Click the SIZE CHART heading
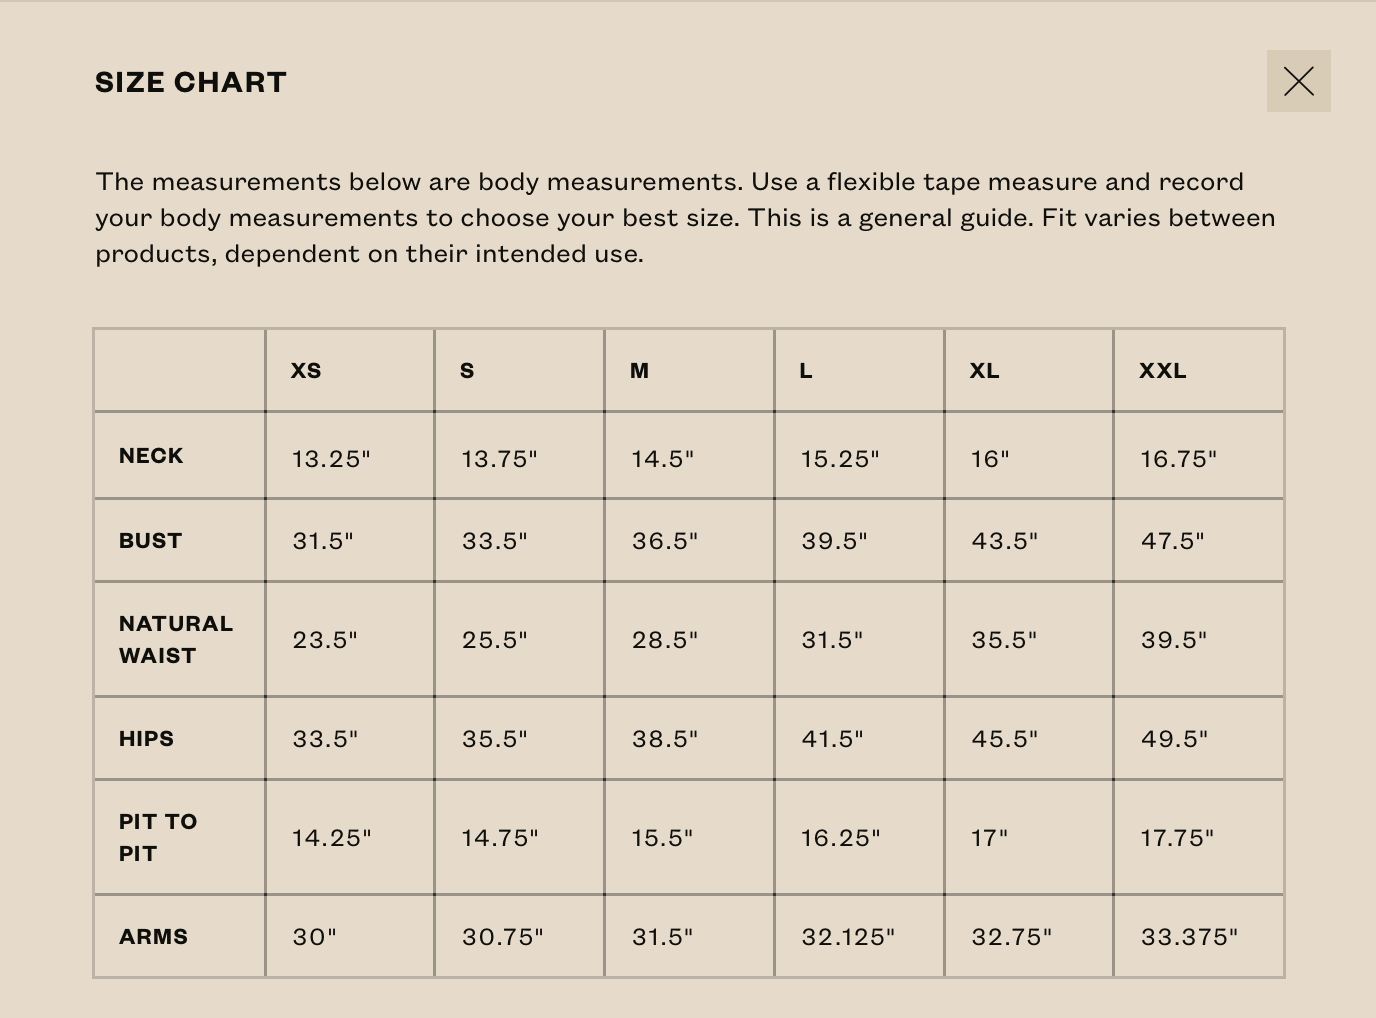Image resolution: width=1376 pixels, height=1018 pixels. pyautogui.click(x=191, y=82)
